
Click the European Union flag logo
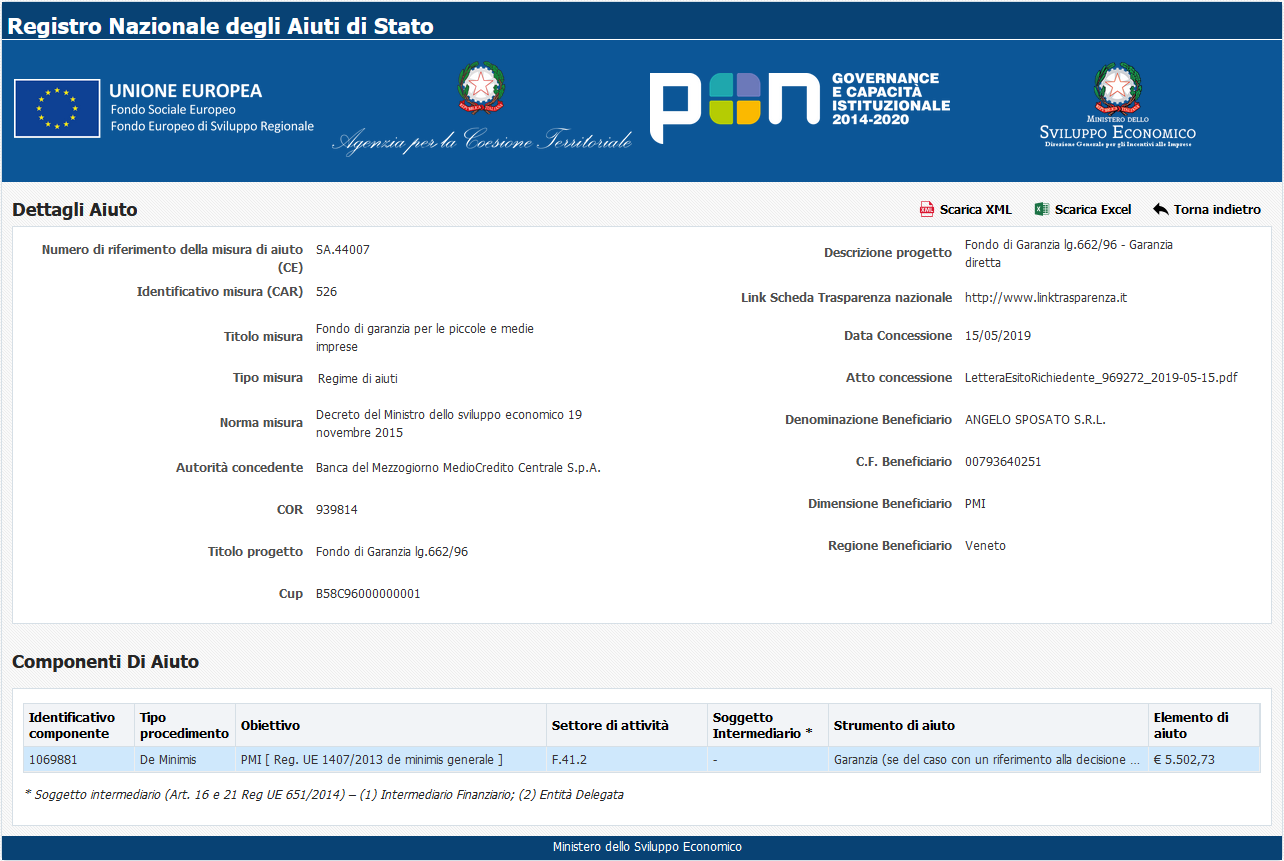(57, 108)
